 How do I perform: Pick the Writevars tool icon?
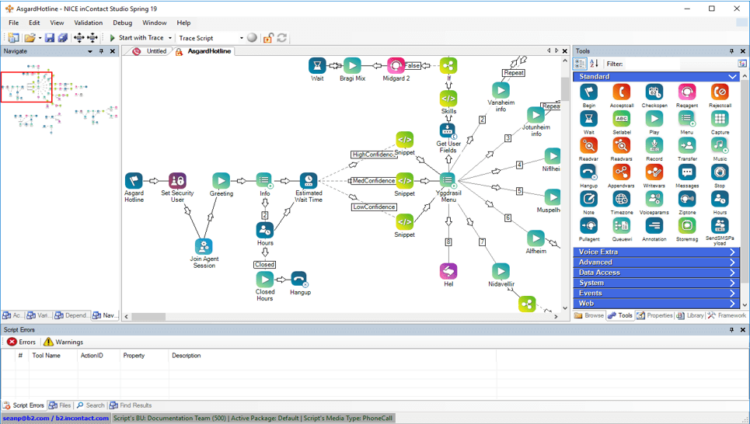(x=654, y=172)
